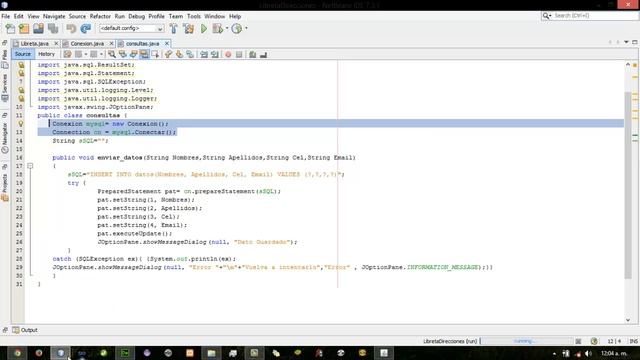Click the Profile Project icon
This screenshot has width=640, height=360.
(236, 29)
